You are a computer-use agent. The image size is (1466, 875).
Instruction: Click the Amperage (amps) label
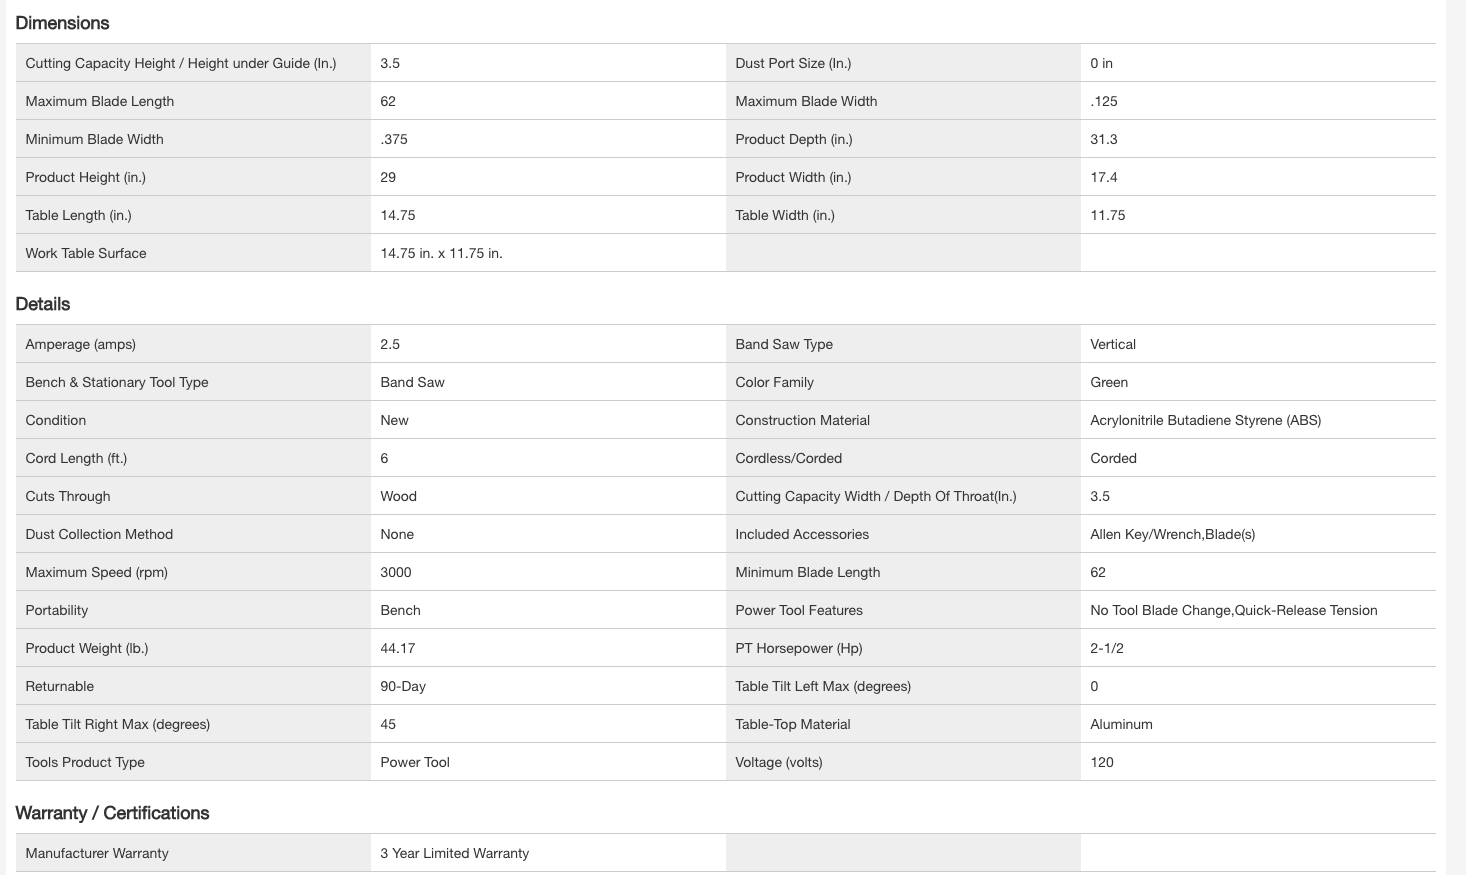pyautogui.click(x=81, y=344)
